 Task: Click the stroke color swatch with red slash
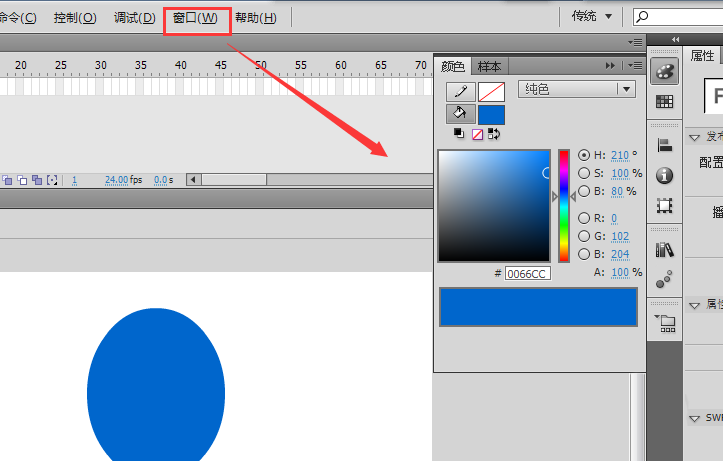pos(491,92)
